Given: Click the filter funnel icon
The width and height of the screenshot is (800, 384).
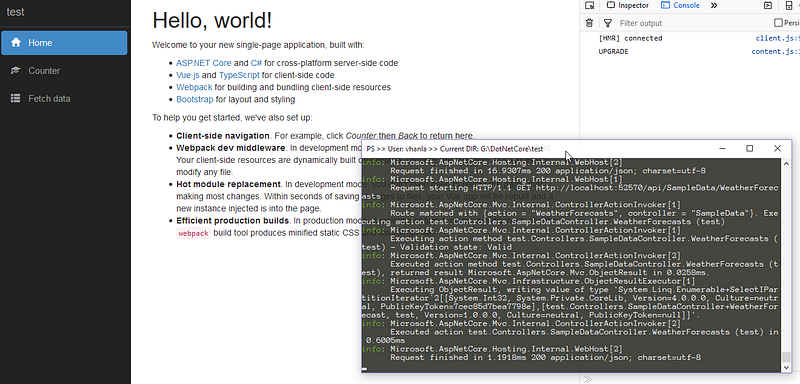Looking at the screenshot, I should [x=608, y=23].
